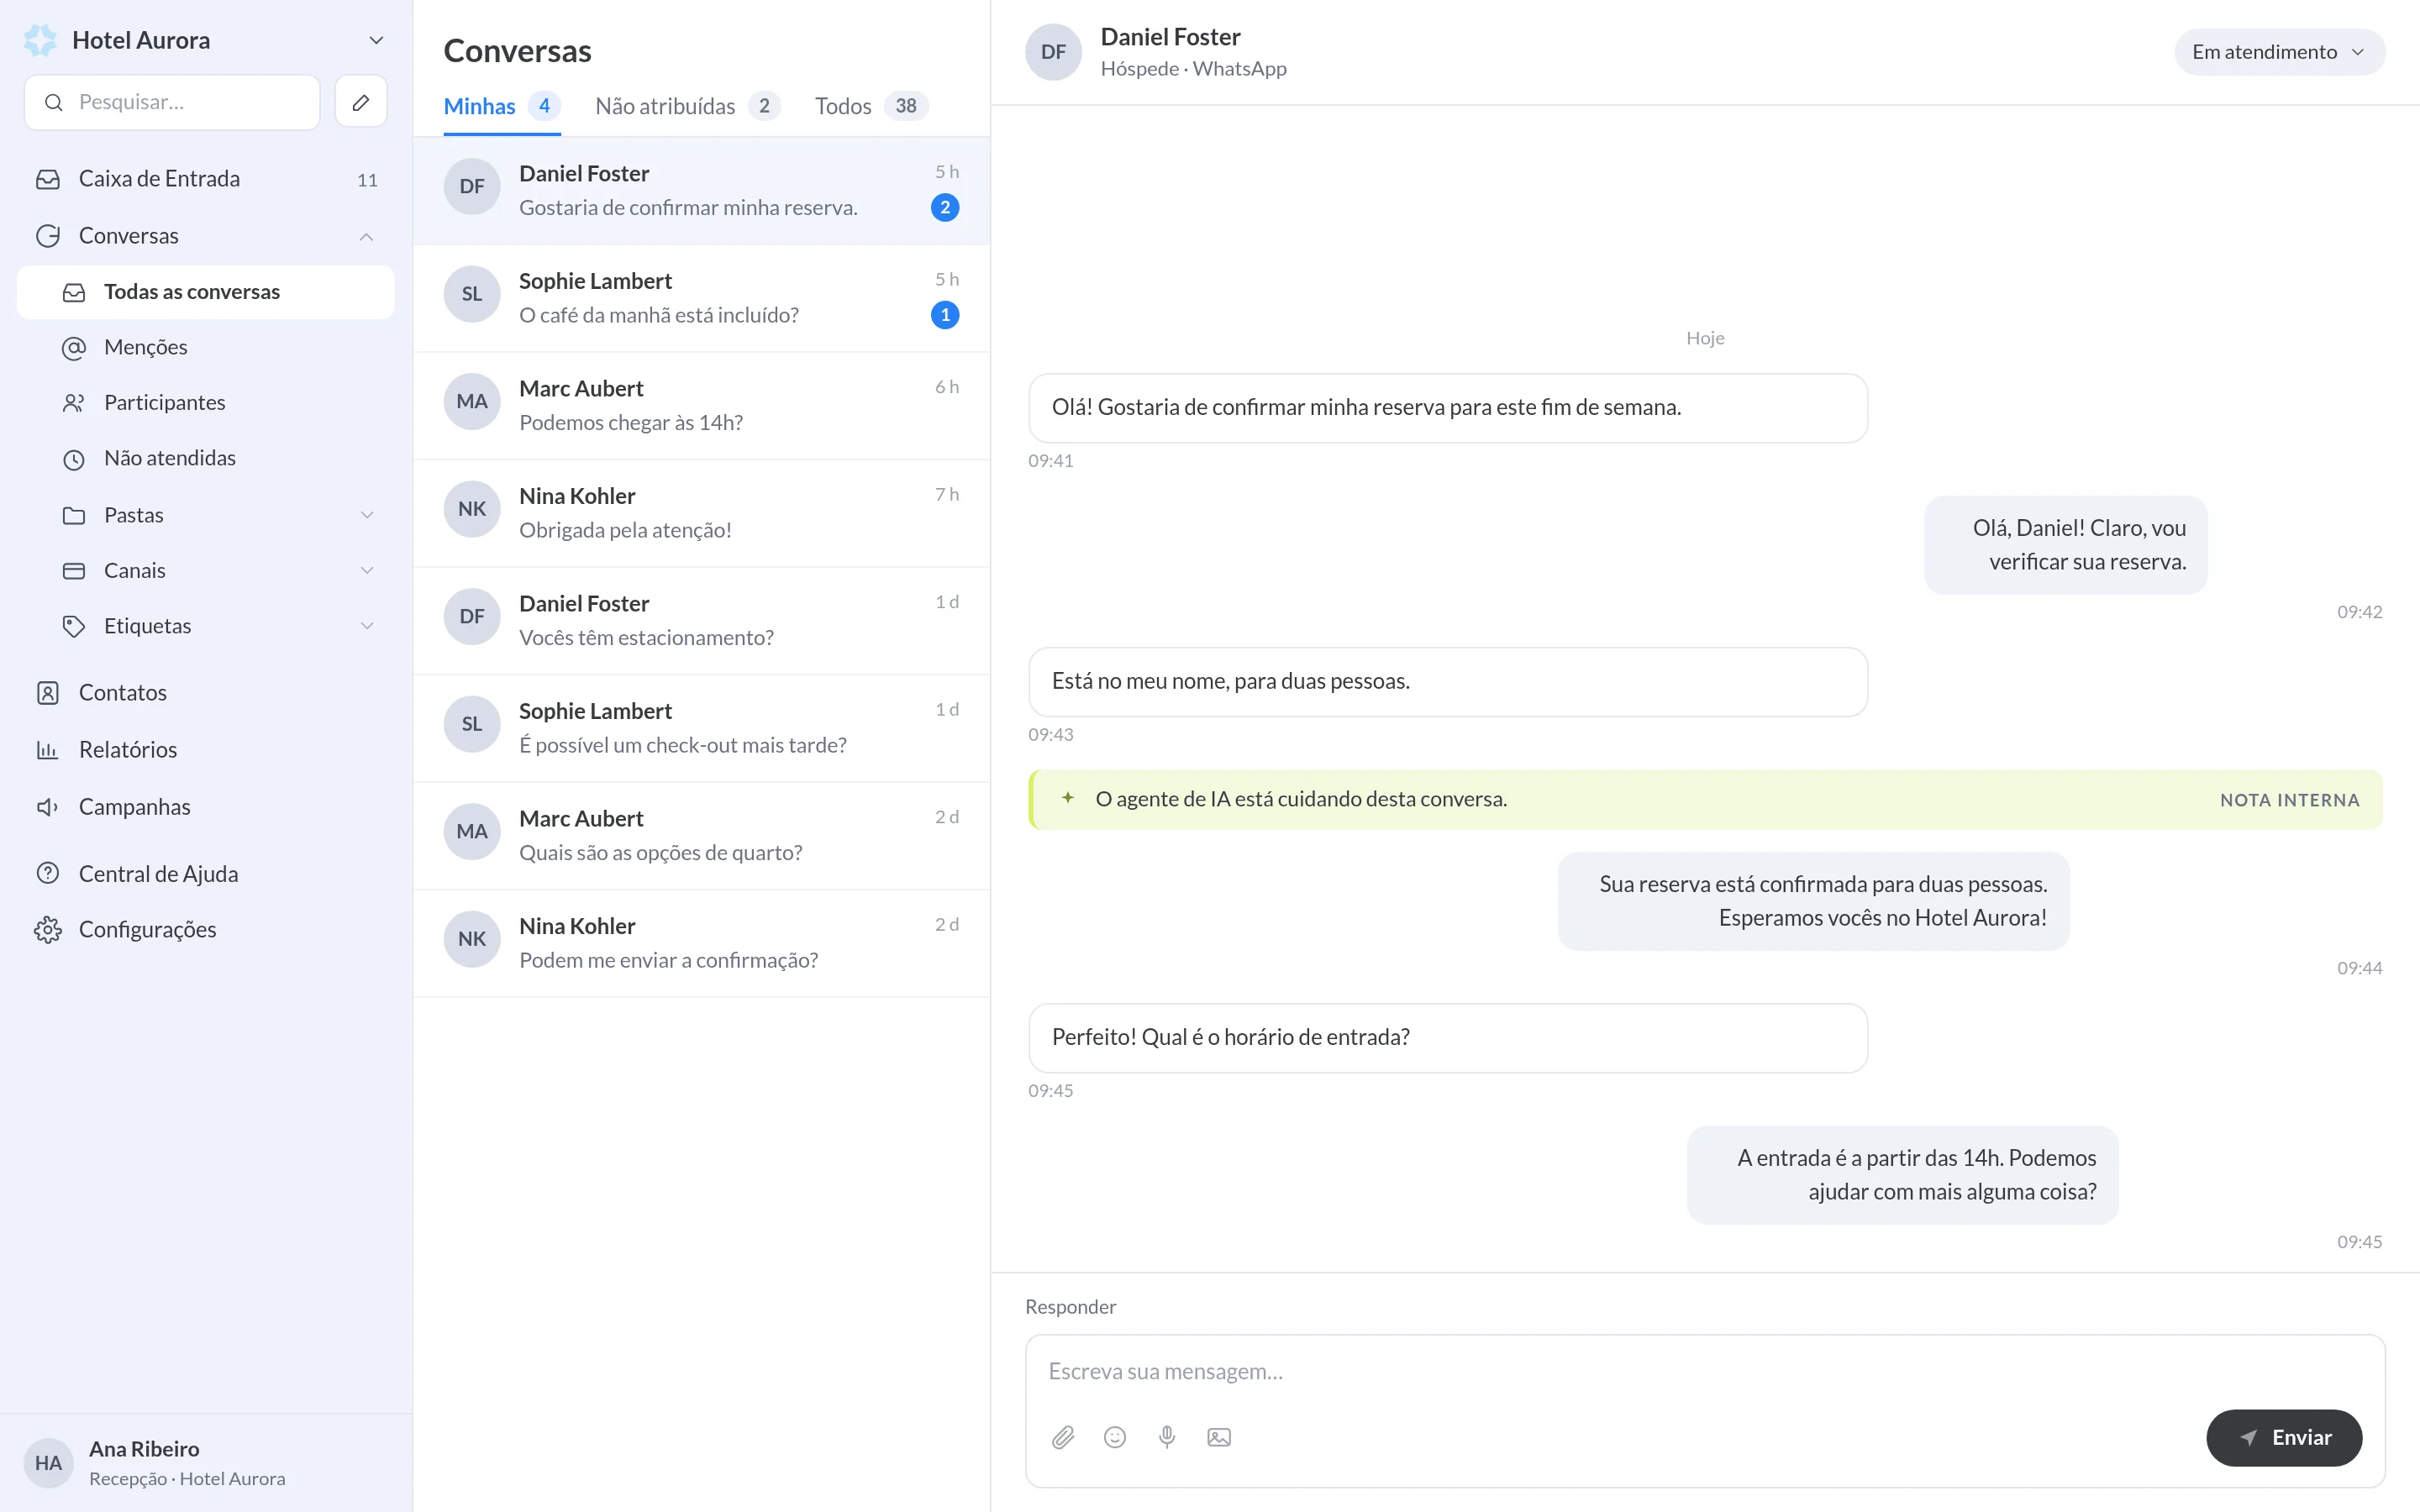Expand the Hotel Aurora workspace dropdown
The height and width of the screenshot is (1512, 2420).
(376, 40)
